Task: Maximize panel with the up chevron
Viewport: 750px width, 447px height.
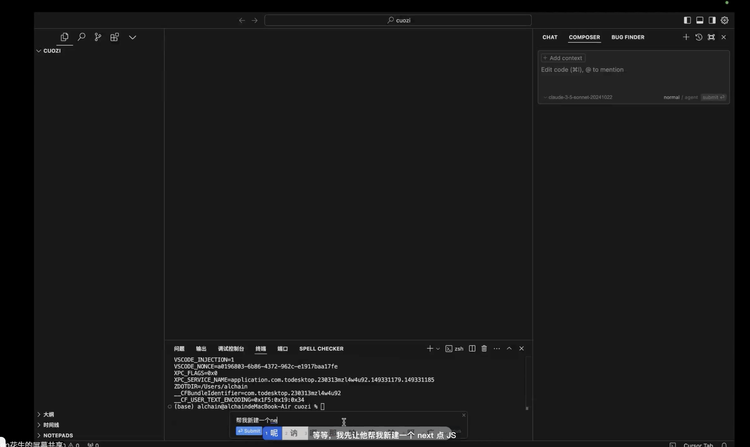Action: 509,349
